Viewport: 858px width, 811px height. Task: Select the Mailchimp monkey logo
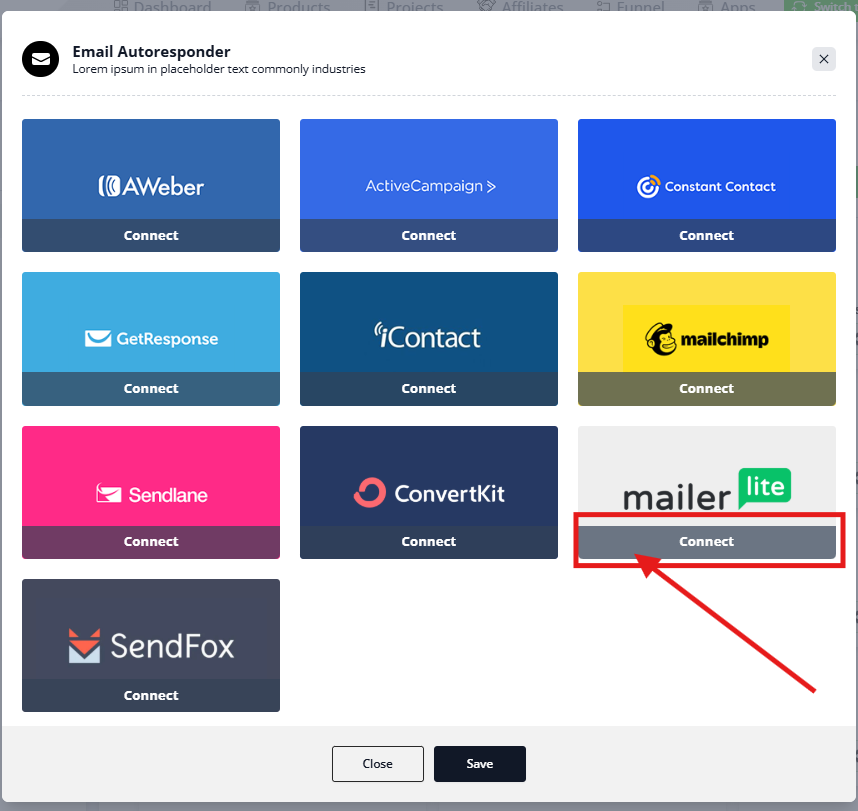pos(660,339)
